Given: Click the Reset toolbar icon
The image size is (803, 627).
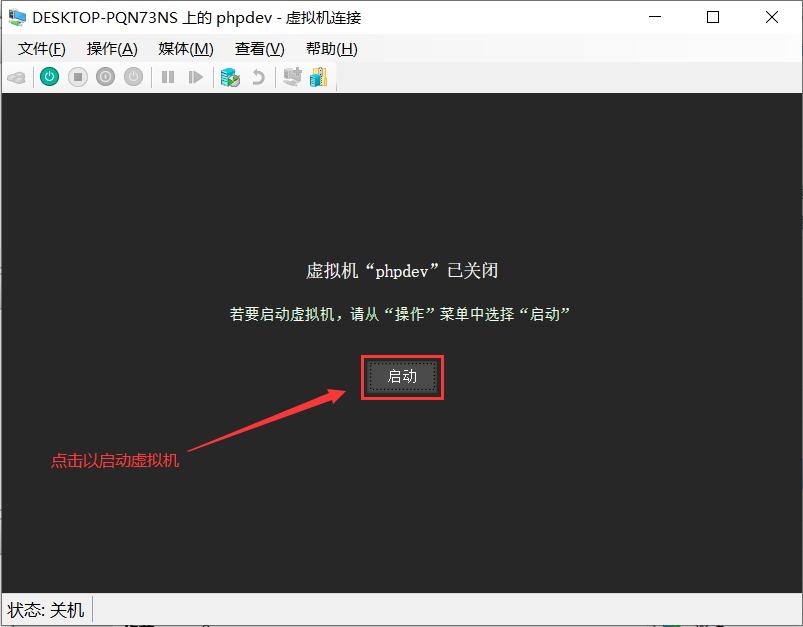Looking at the screenshot, I should (196, 76).
